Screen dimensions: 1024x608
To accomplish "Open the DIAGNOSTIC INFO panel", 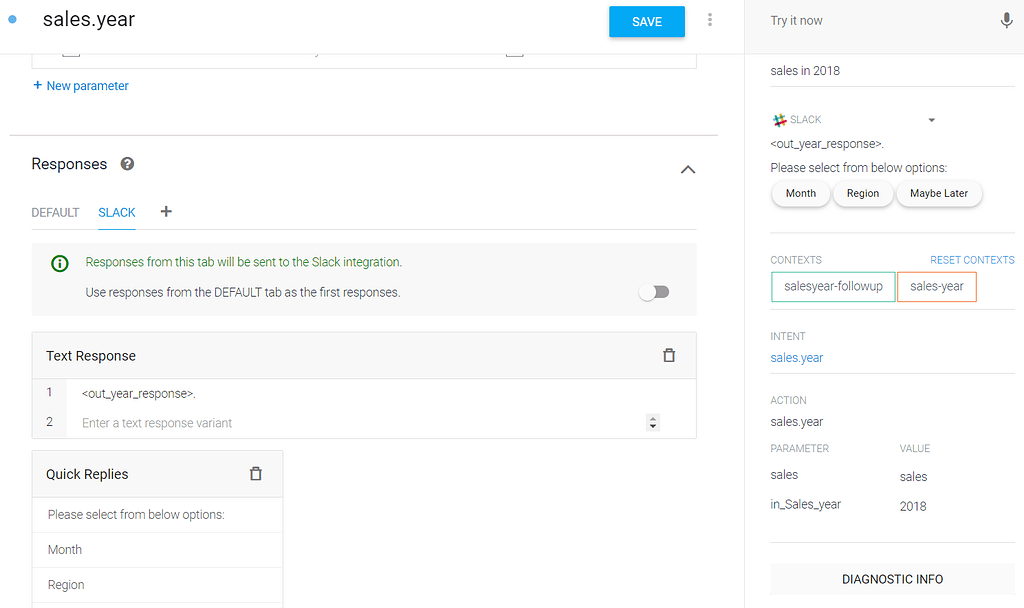I will (891, 579).
